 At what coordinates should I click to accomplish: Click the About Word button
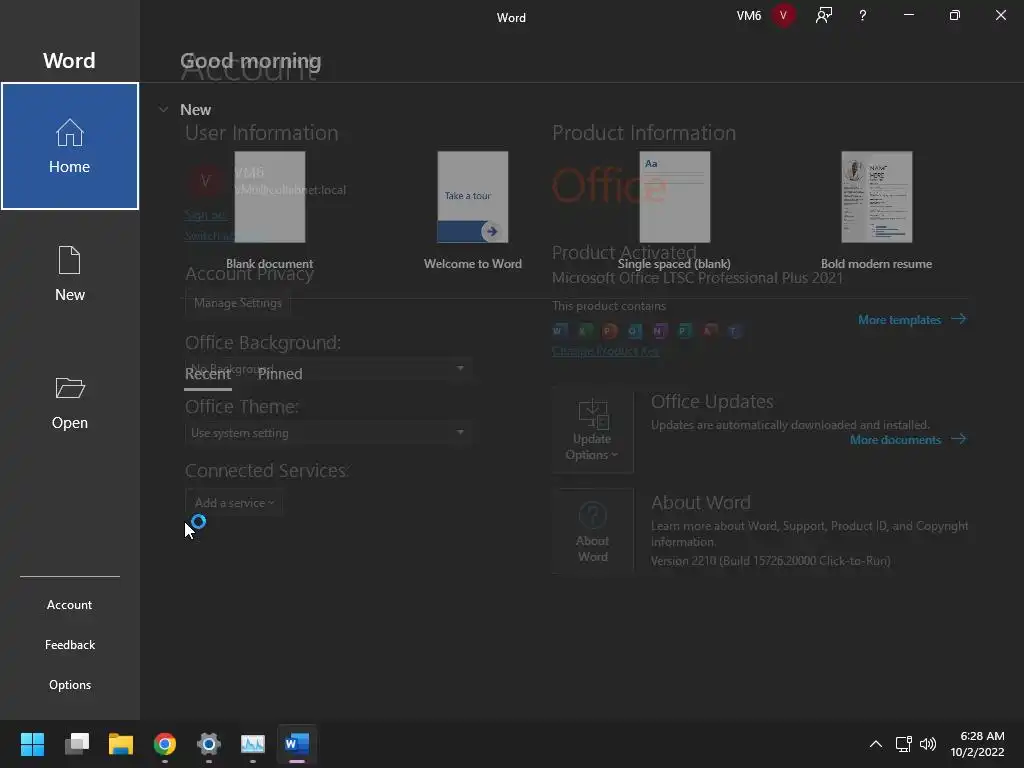pyautogui.click(x=593, y=531)
